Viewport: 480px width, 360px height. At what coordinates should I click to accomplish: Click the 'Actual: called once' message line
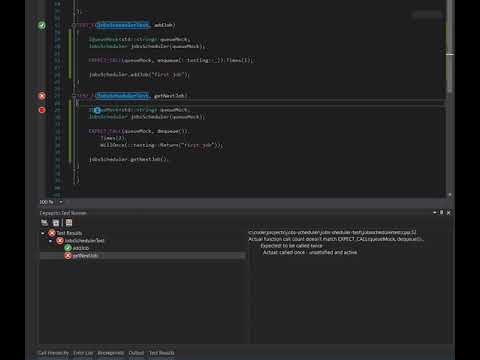pos(310,252)
